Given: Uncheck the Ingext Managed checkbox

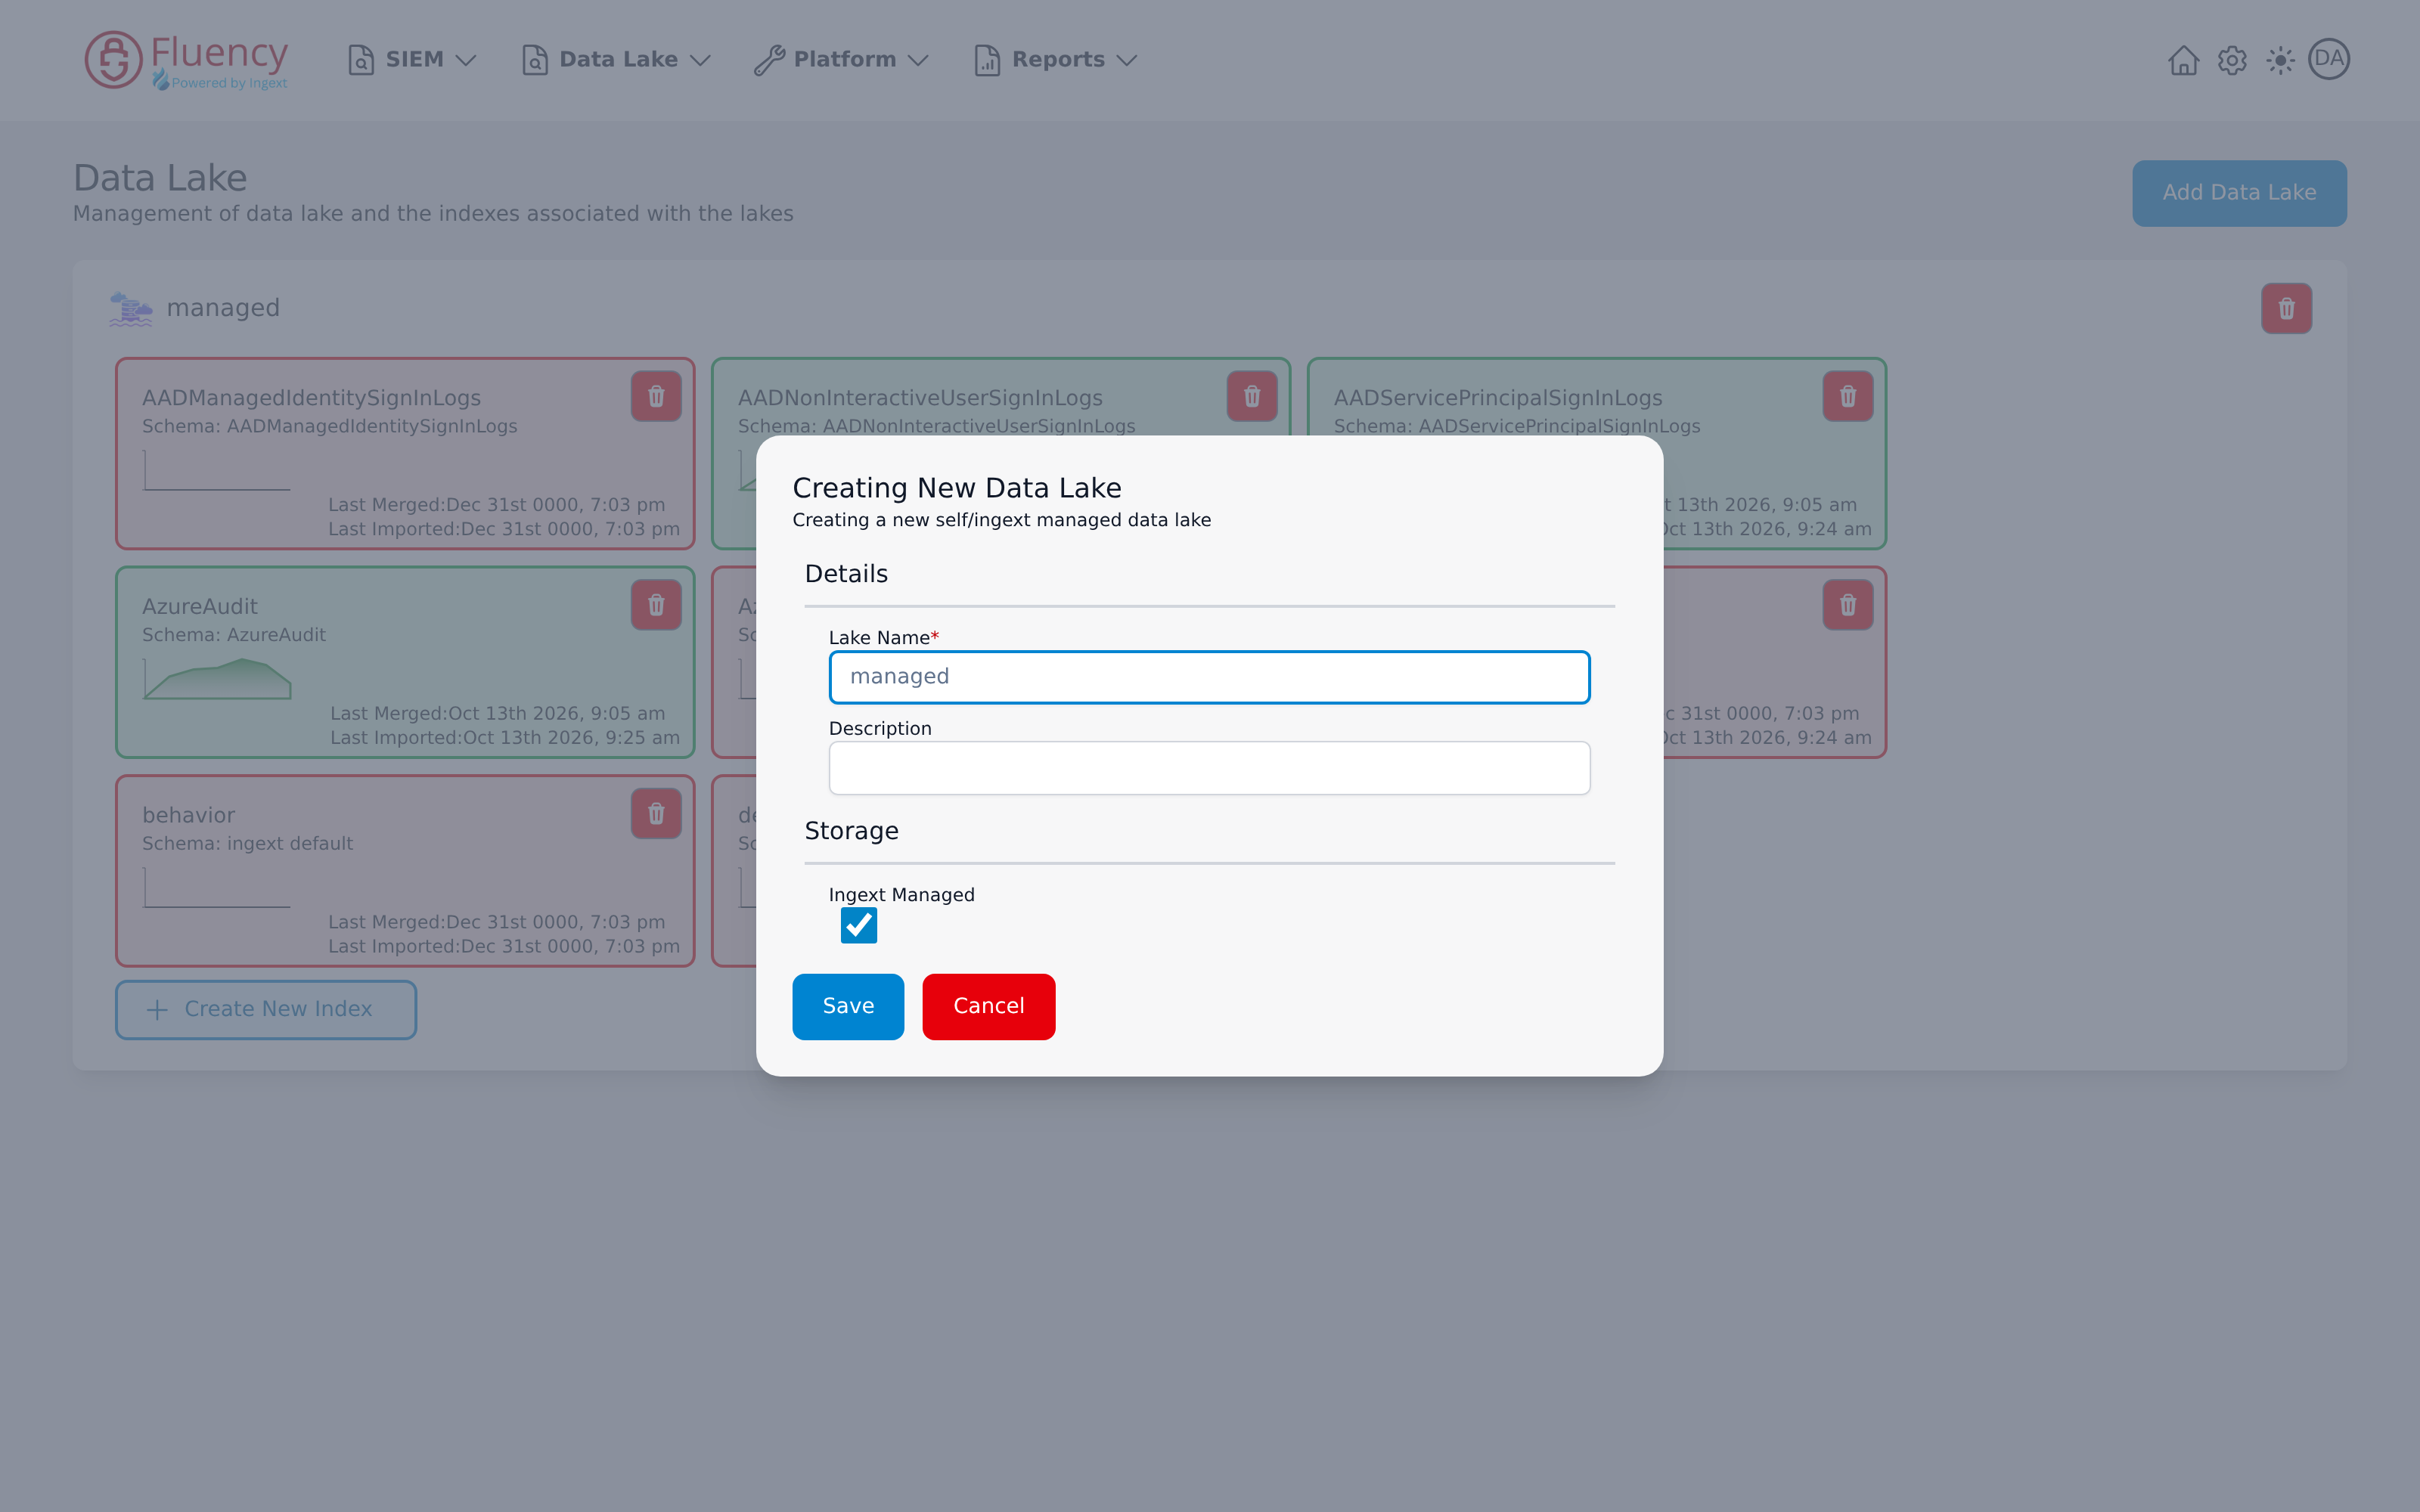Looking at the screenshot, I should point(859,925).
